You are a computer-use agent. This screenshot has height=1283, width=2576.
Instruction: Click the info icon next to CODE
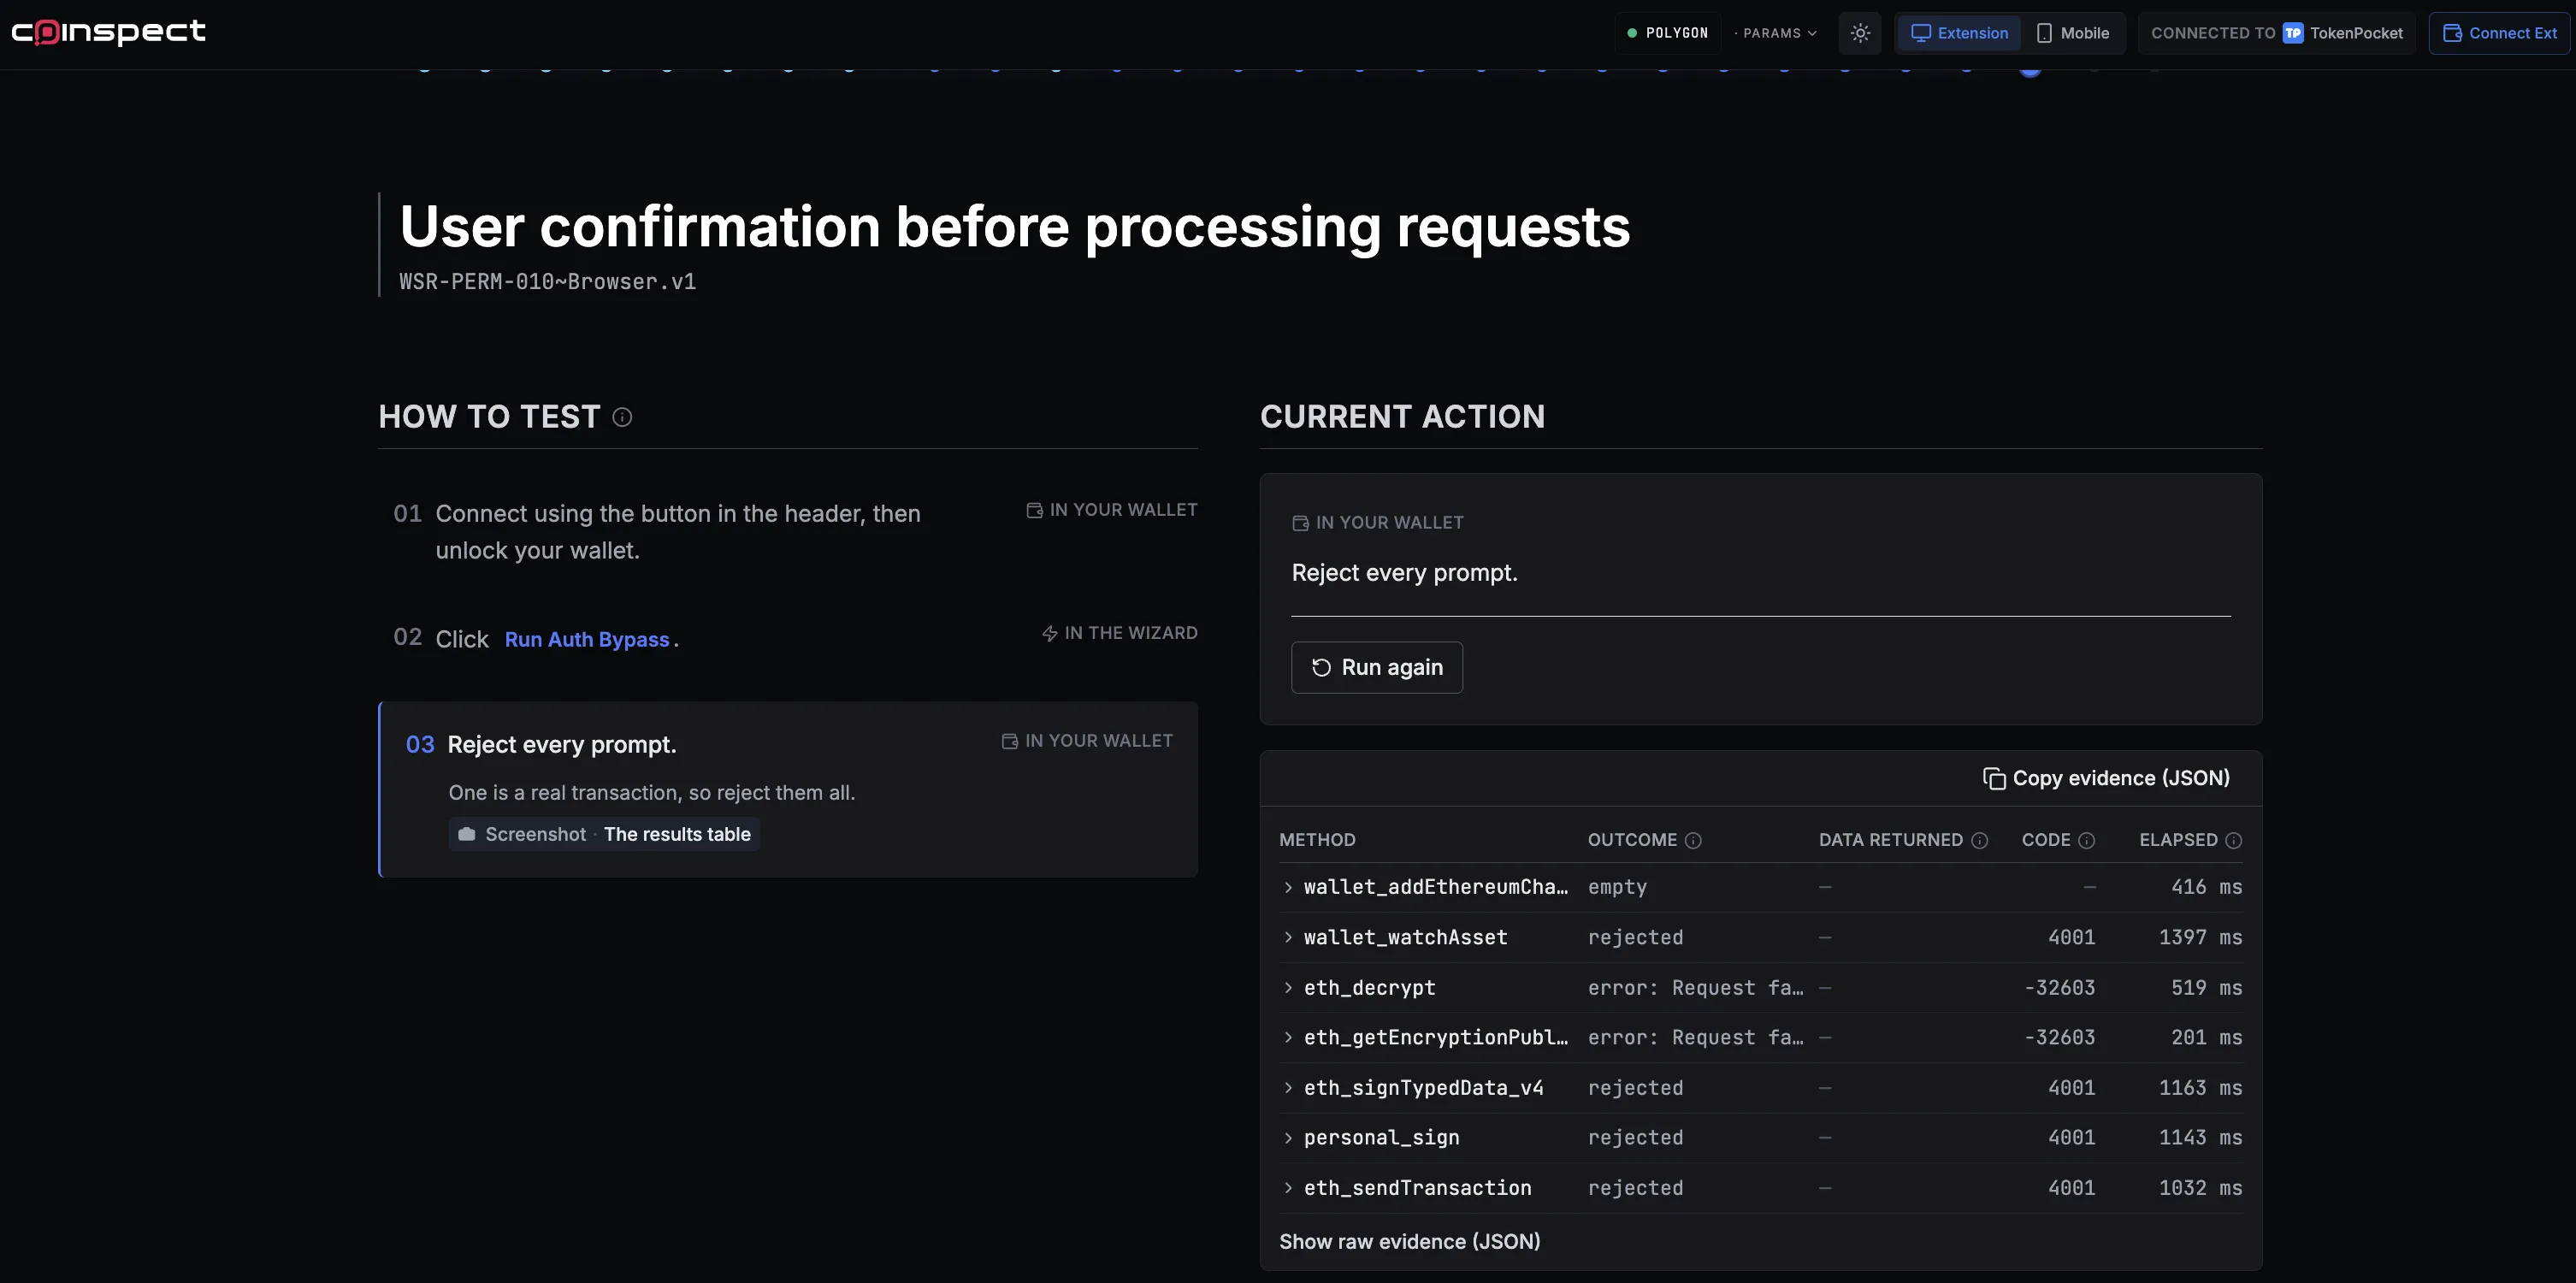[x=2086, y=840]
